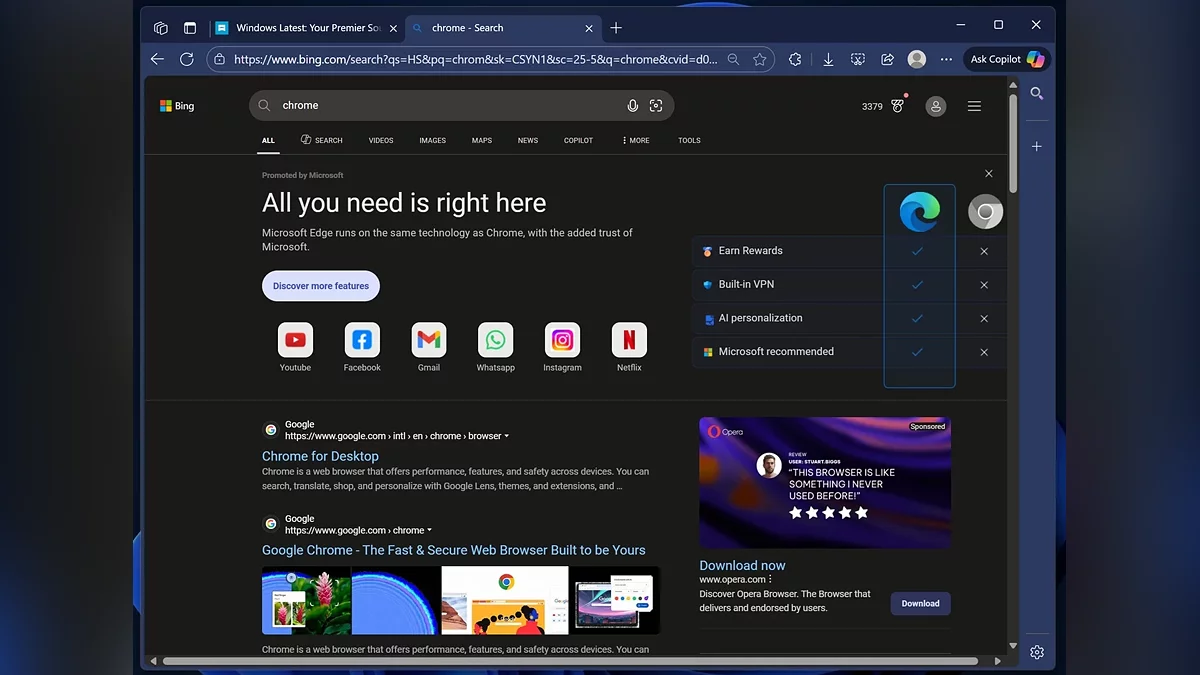Image resolution: width=1200 pixels, height=675 pixels.
Task: Add page to favorites star icon
Action: tap(760, 60)
